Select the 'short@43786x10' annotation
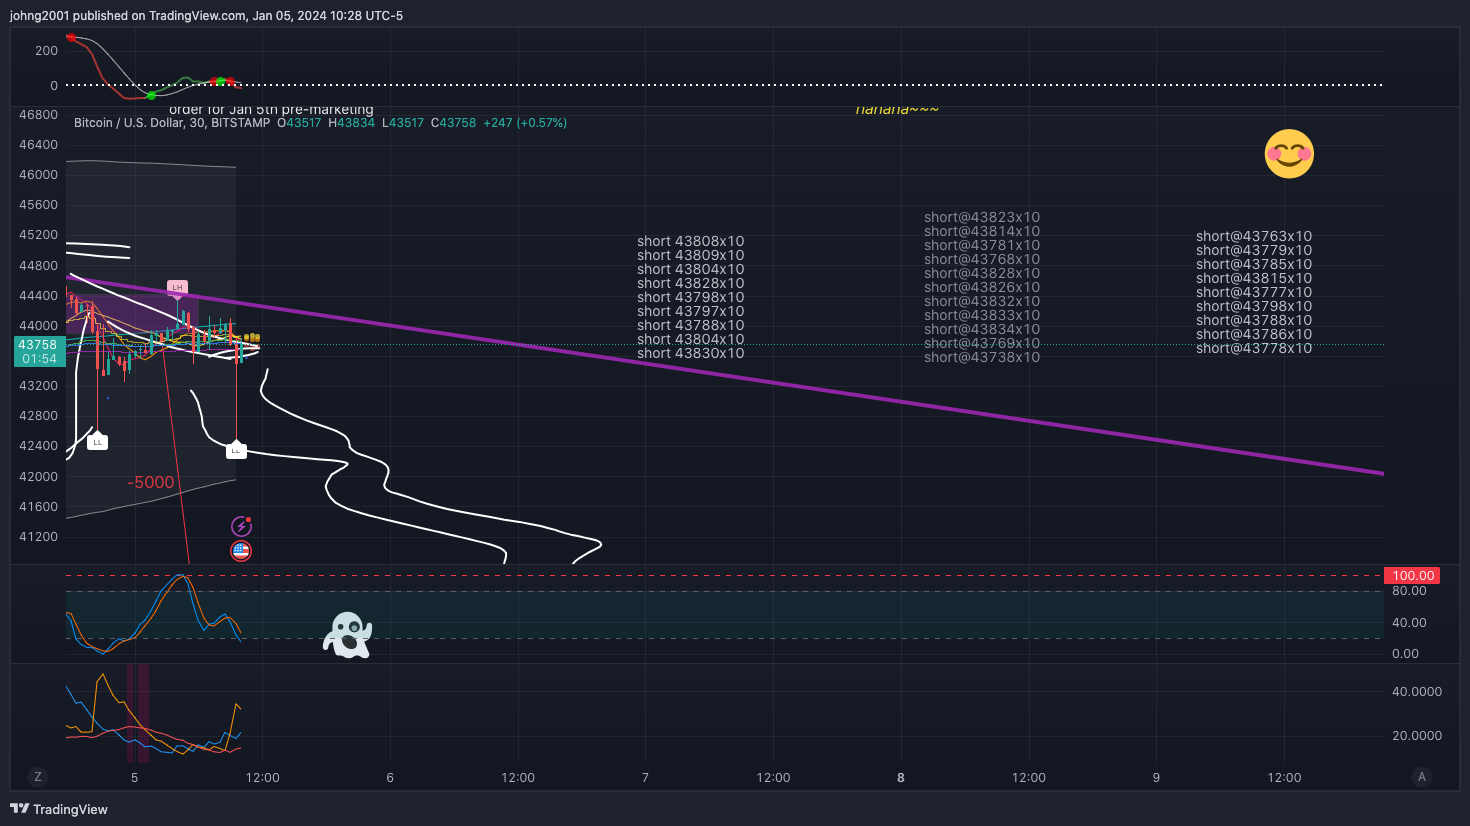Screen dimensions: 1470x826 tap(1254, 334)
